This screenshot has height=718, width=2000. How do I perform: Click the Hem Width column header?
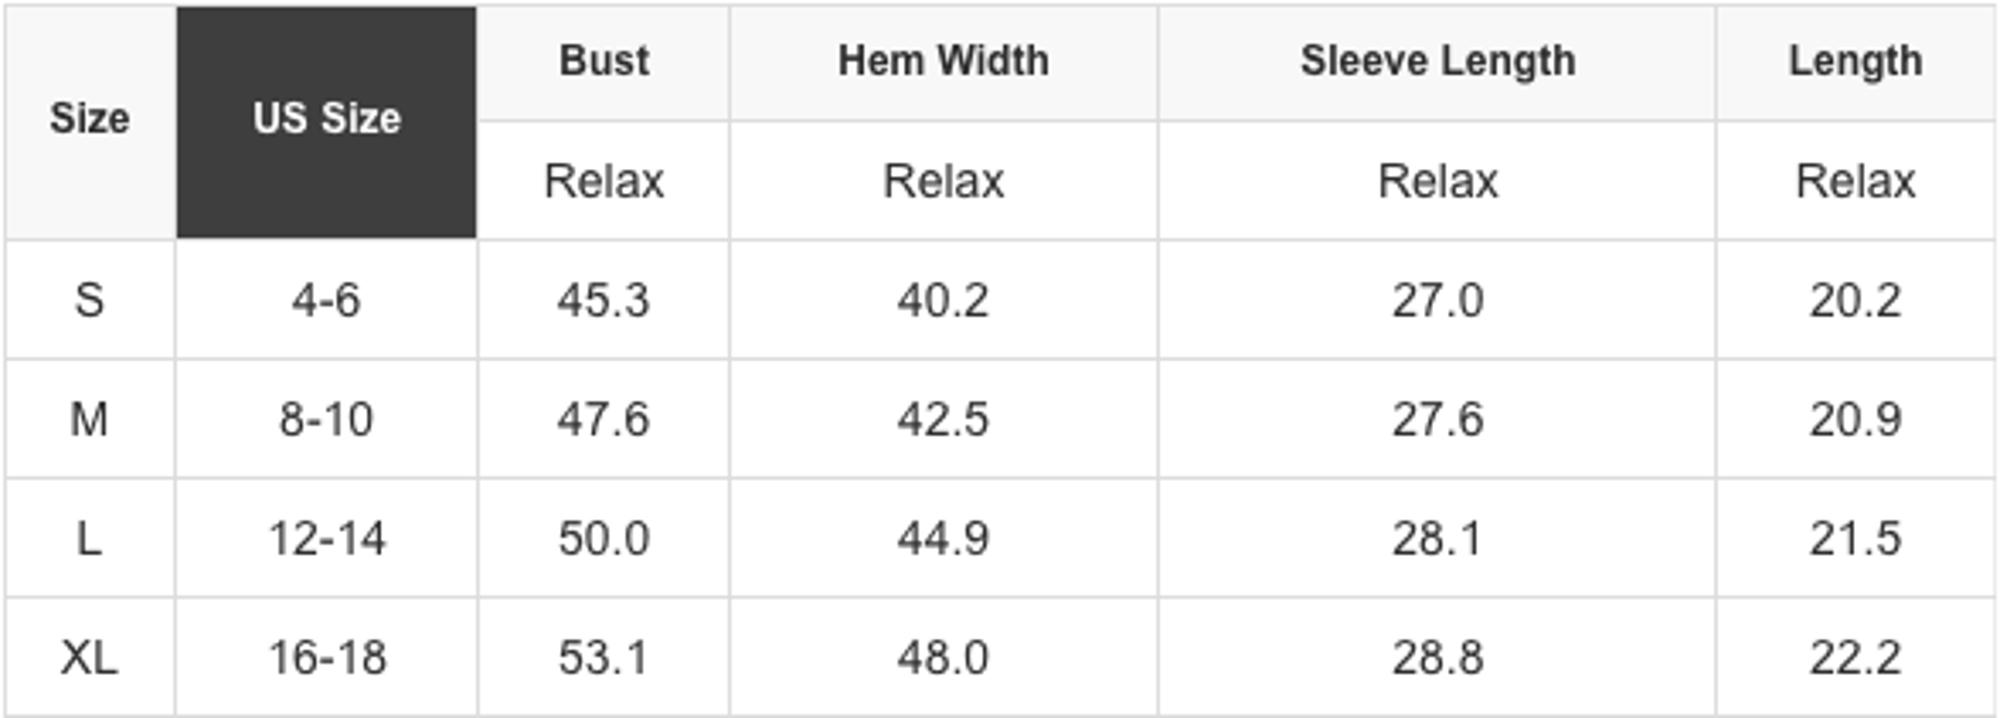[944, 62]
